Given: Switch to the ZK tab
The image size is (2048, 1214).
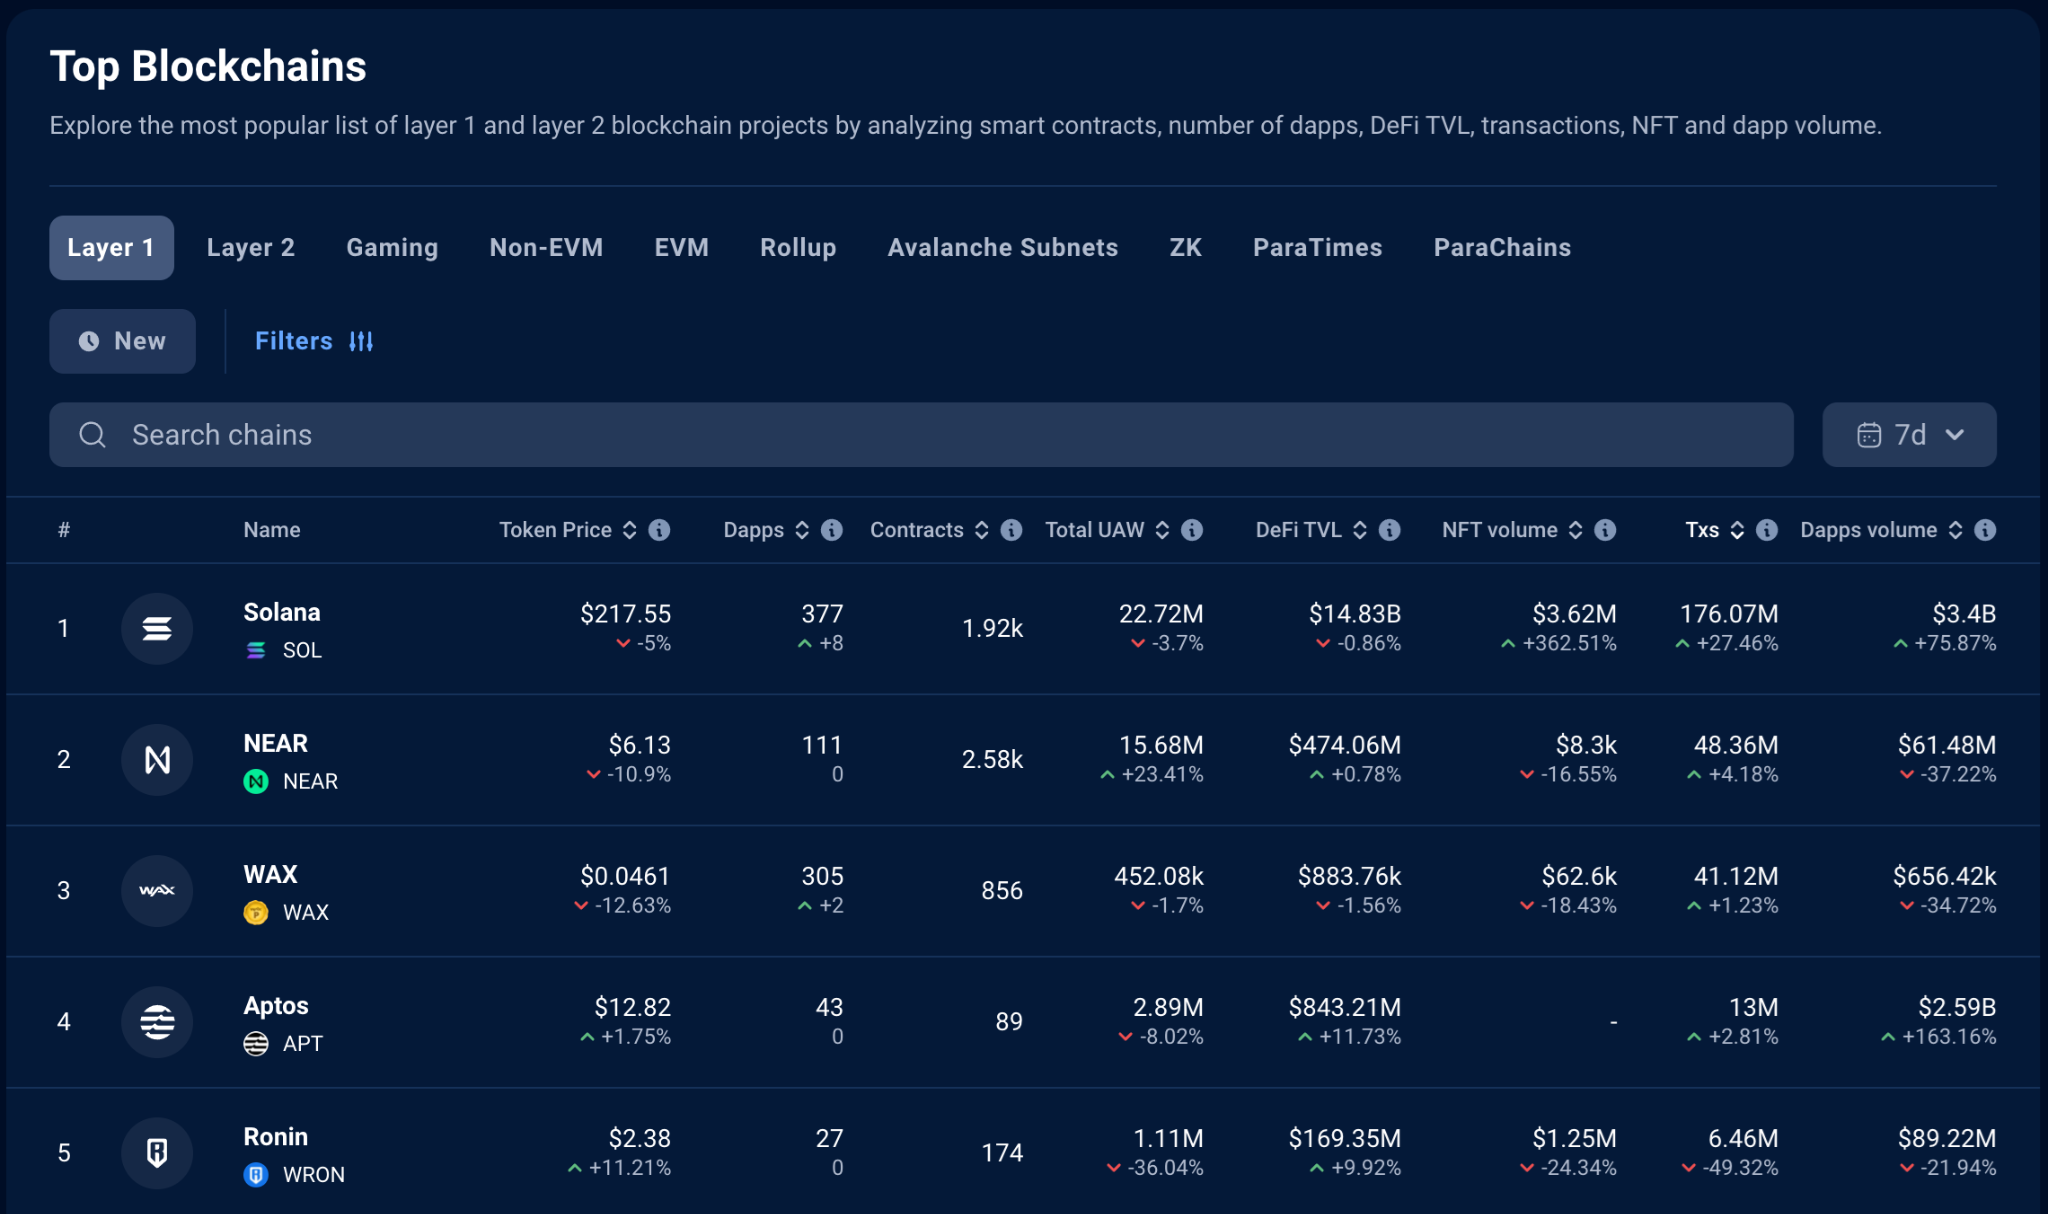Looking at the screenshot, I should point(1185,248).
